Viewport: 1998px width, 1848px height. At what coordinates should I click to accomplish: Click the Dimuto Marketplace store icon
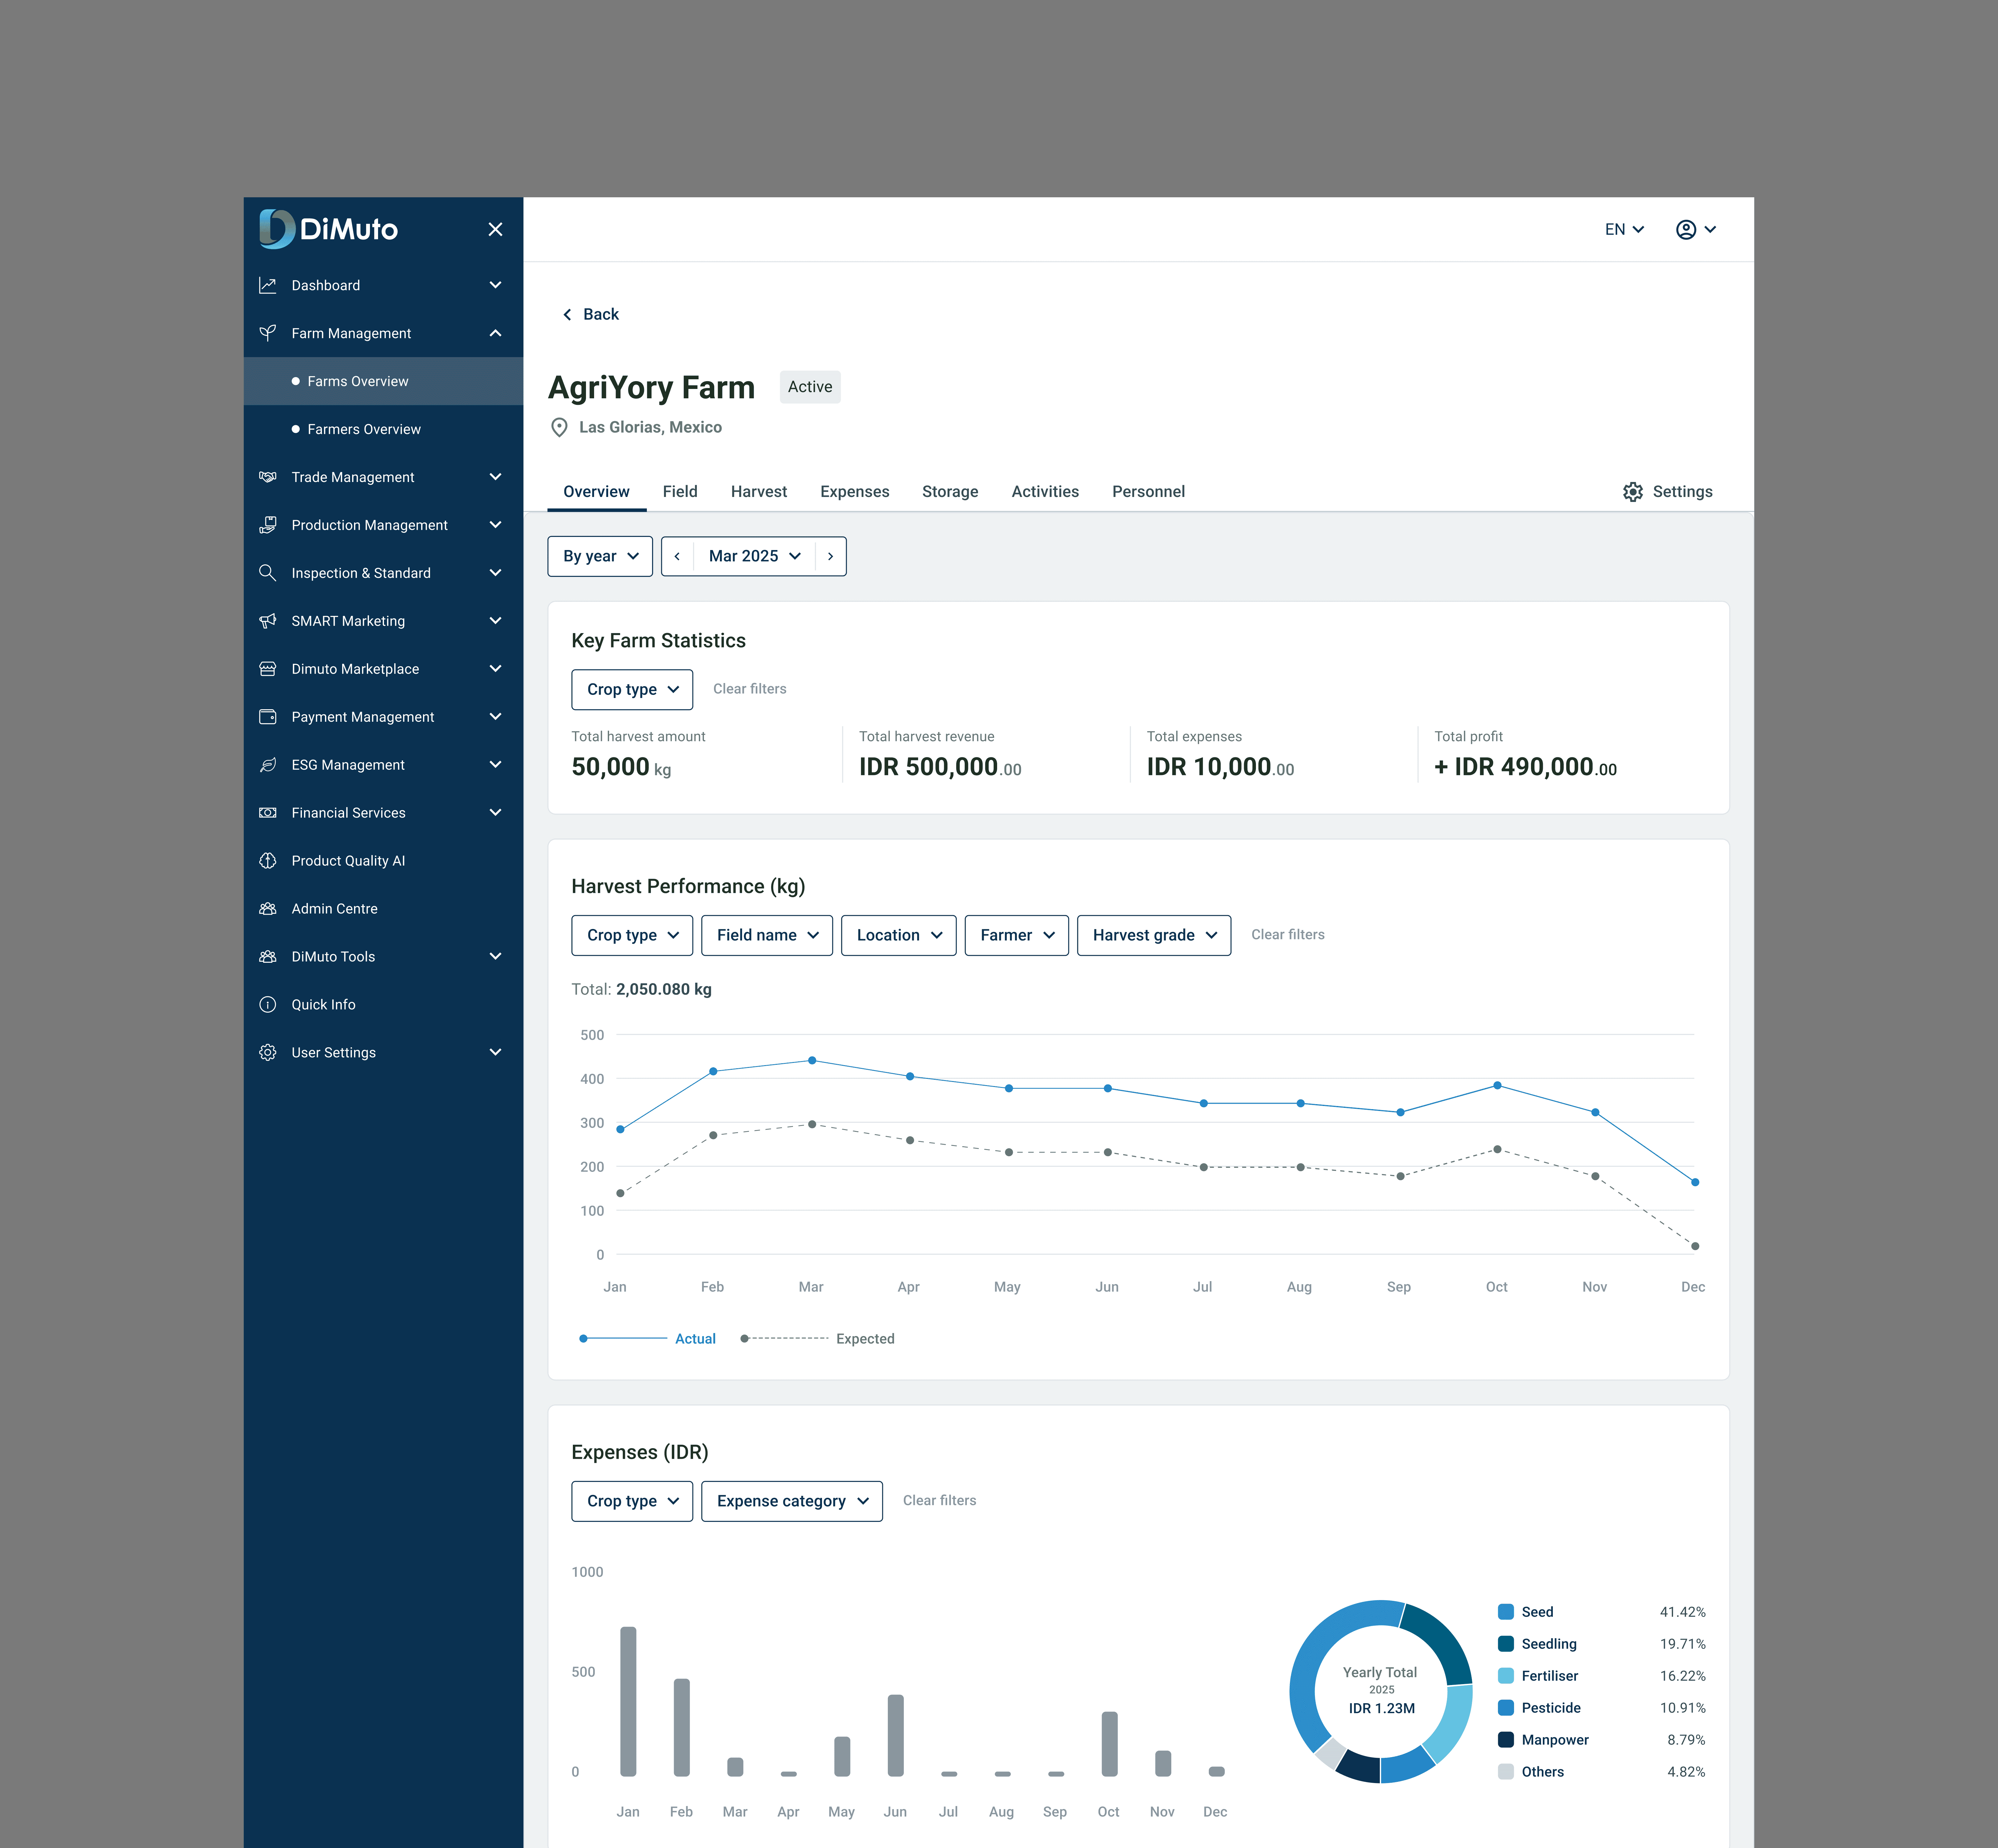(267, 669)
